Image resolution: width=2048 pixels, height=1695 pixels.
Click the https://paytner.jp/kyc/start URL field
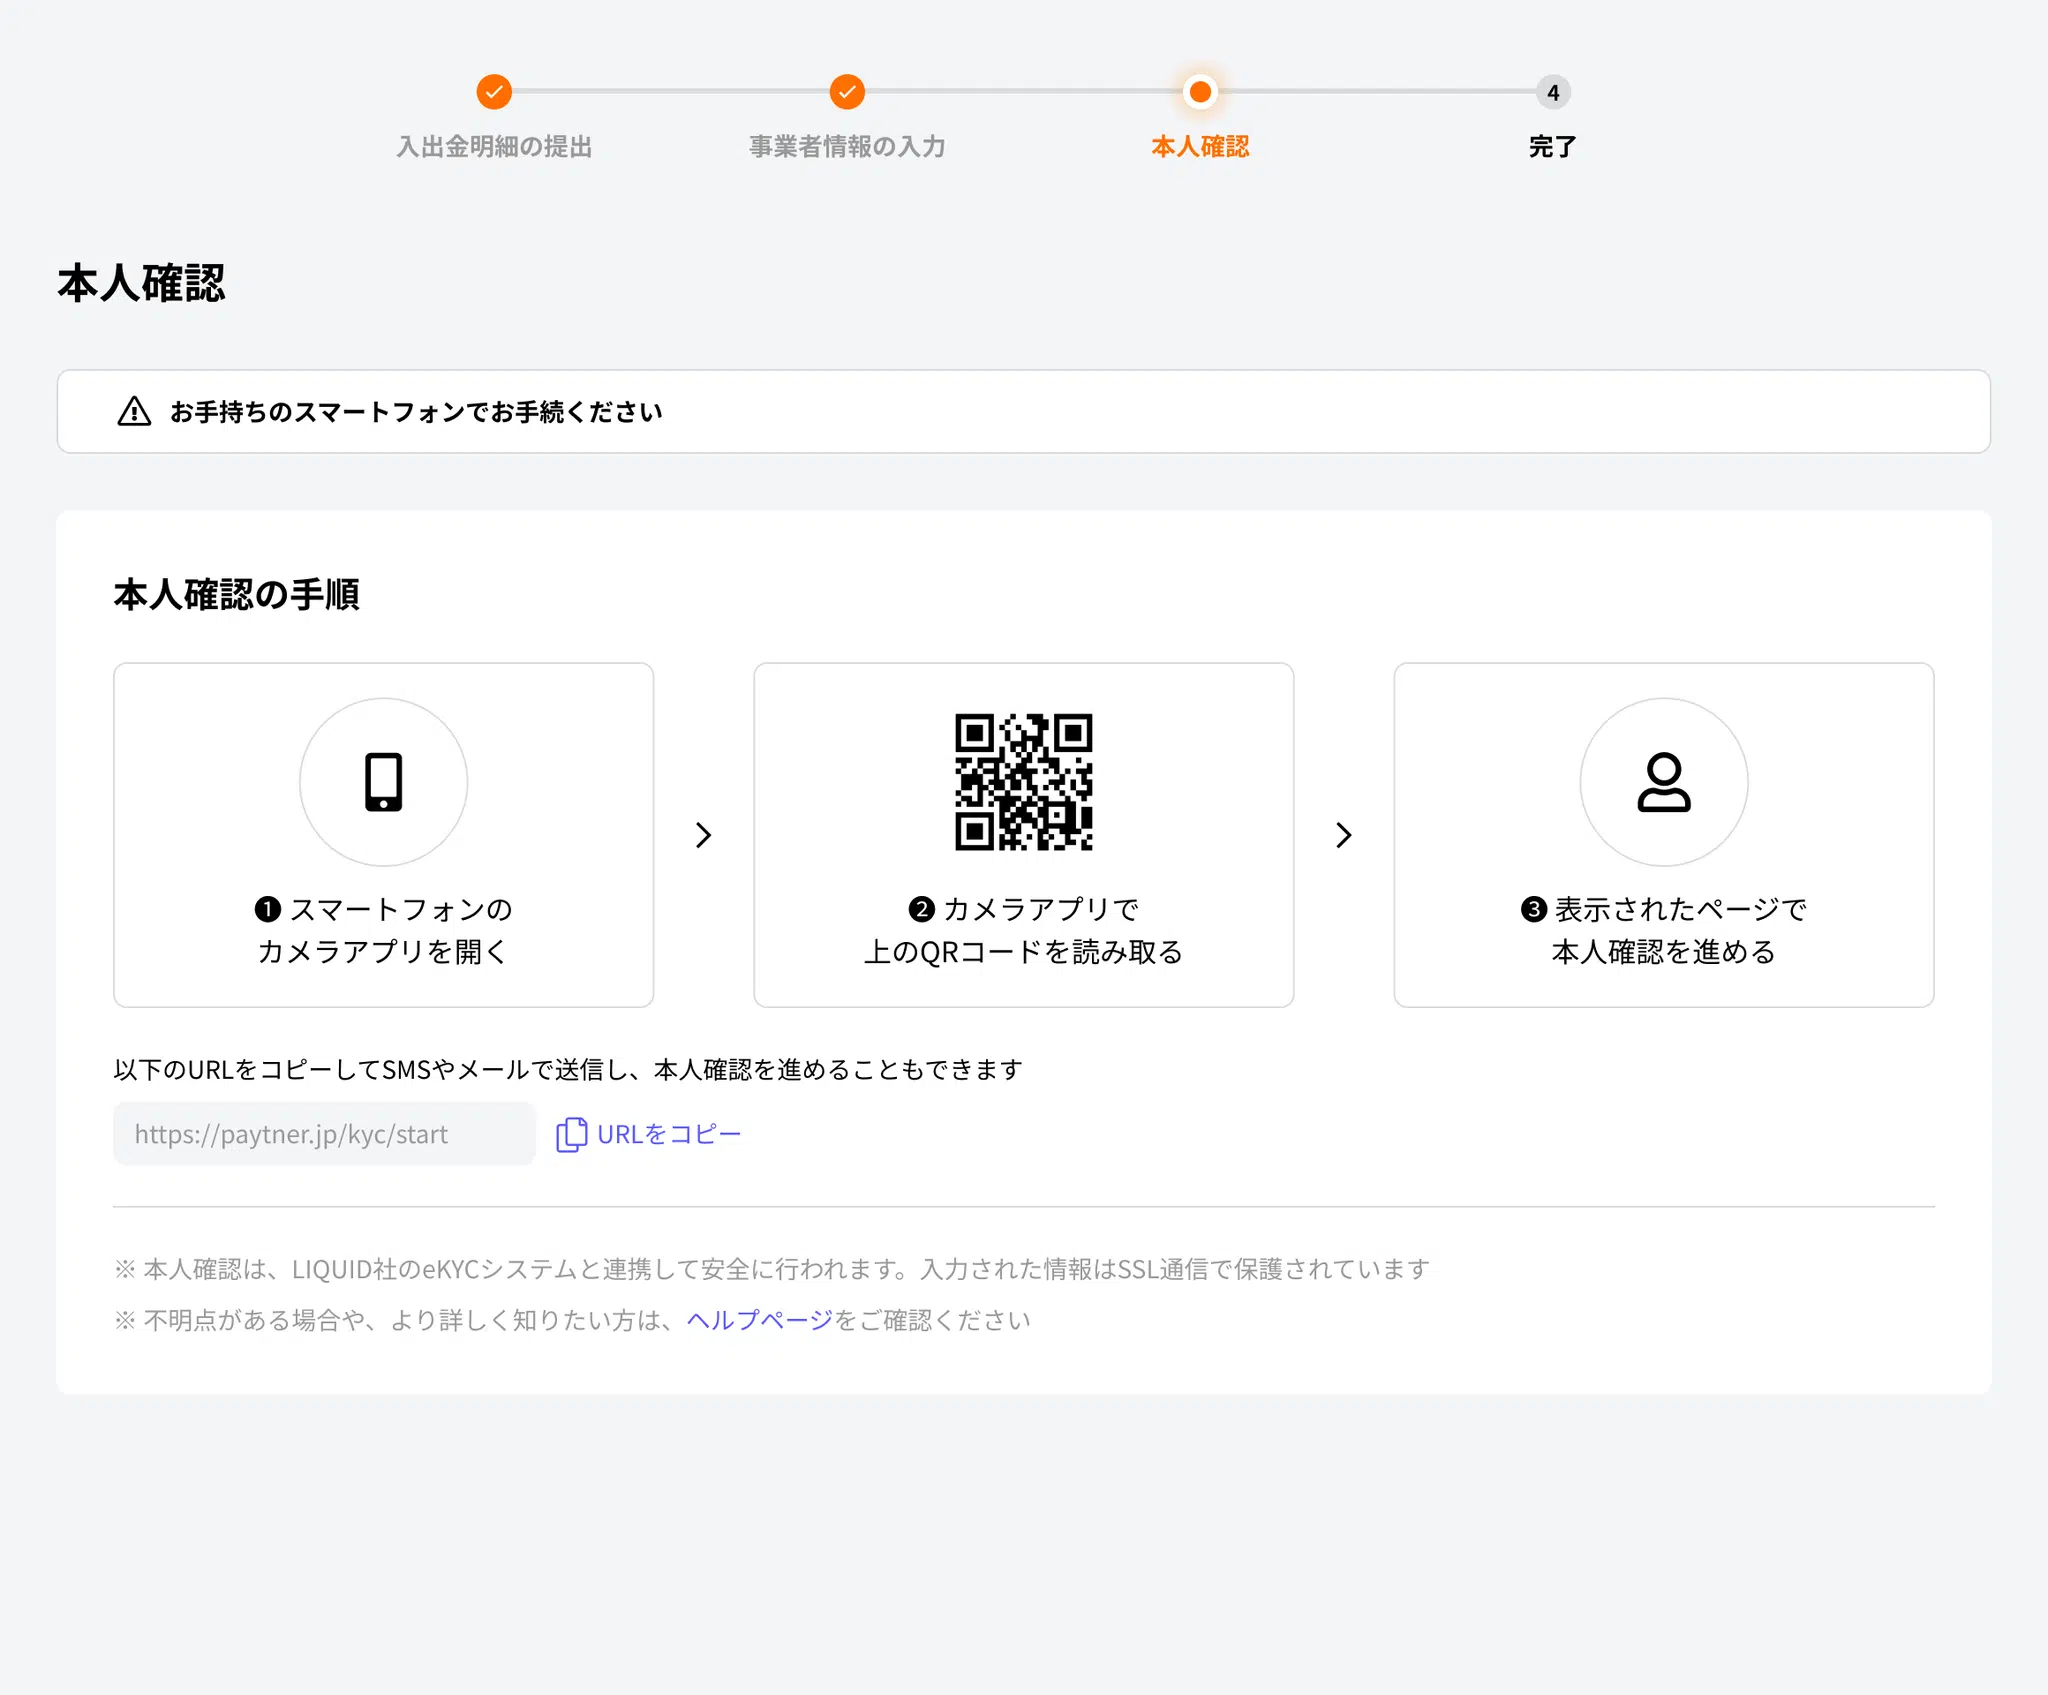click(x=324, y=1134)
